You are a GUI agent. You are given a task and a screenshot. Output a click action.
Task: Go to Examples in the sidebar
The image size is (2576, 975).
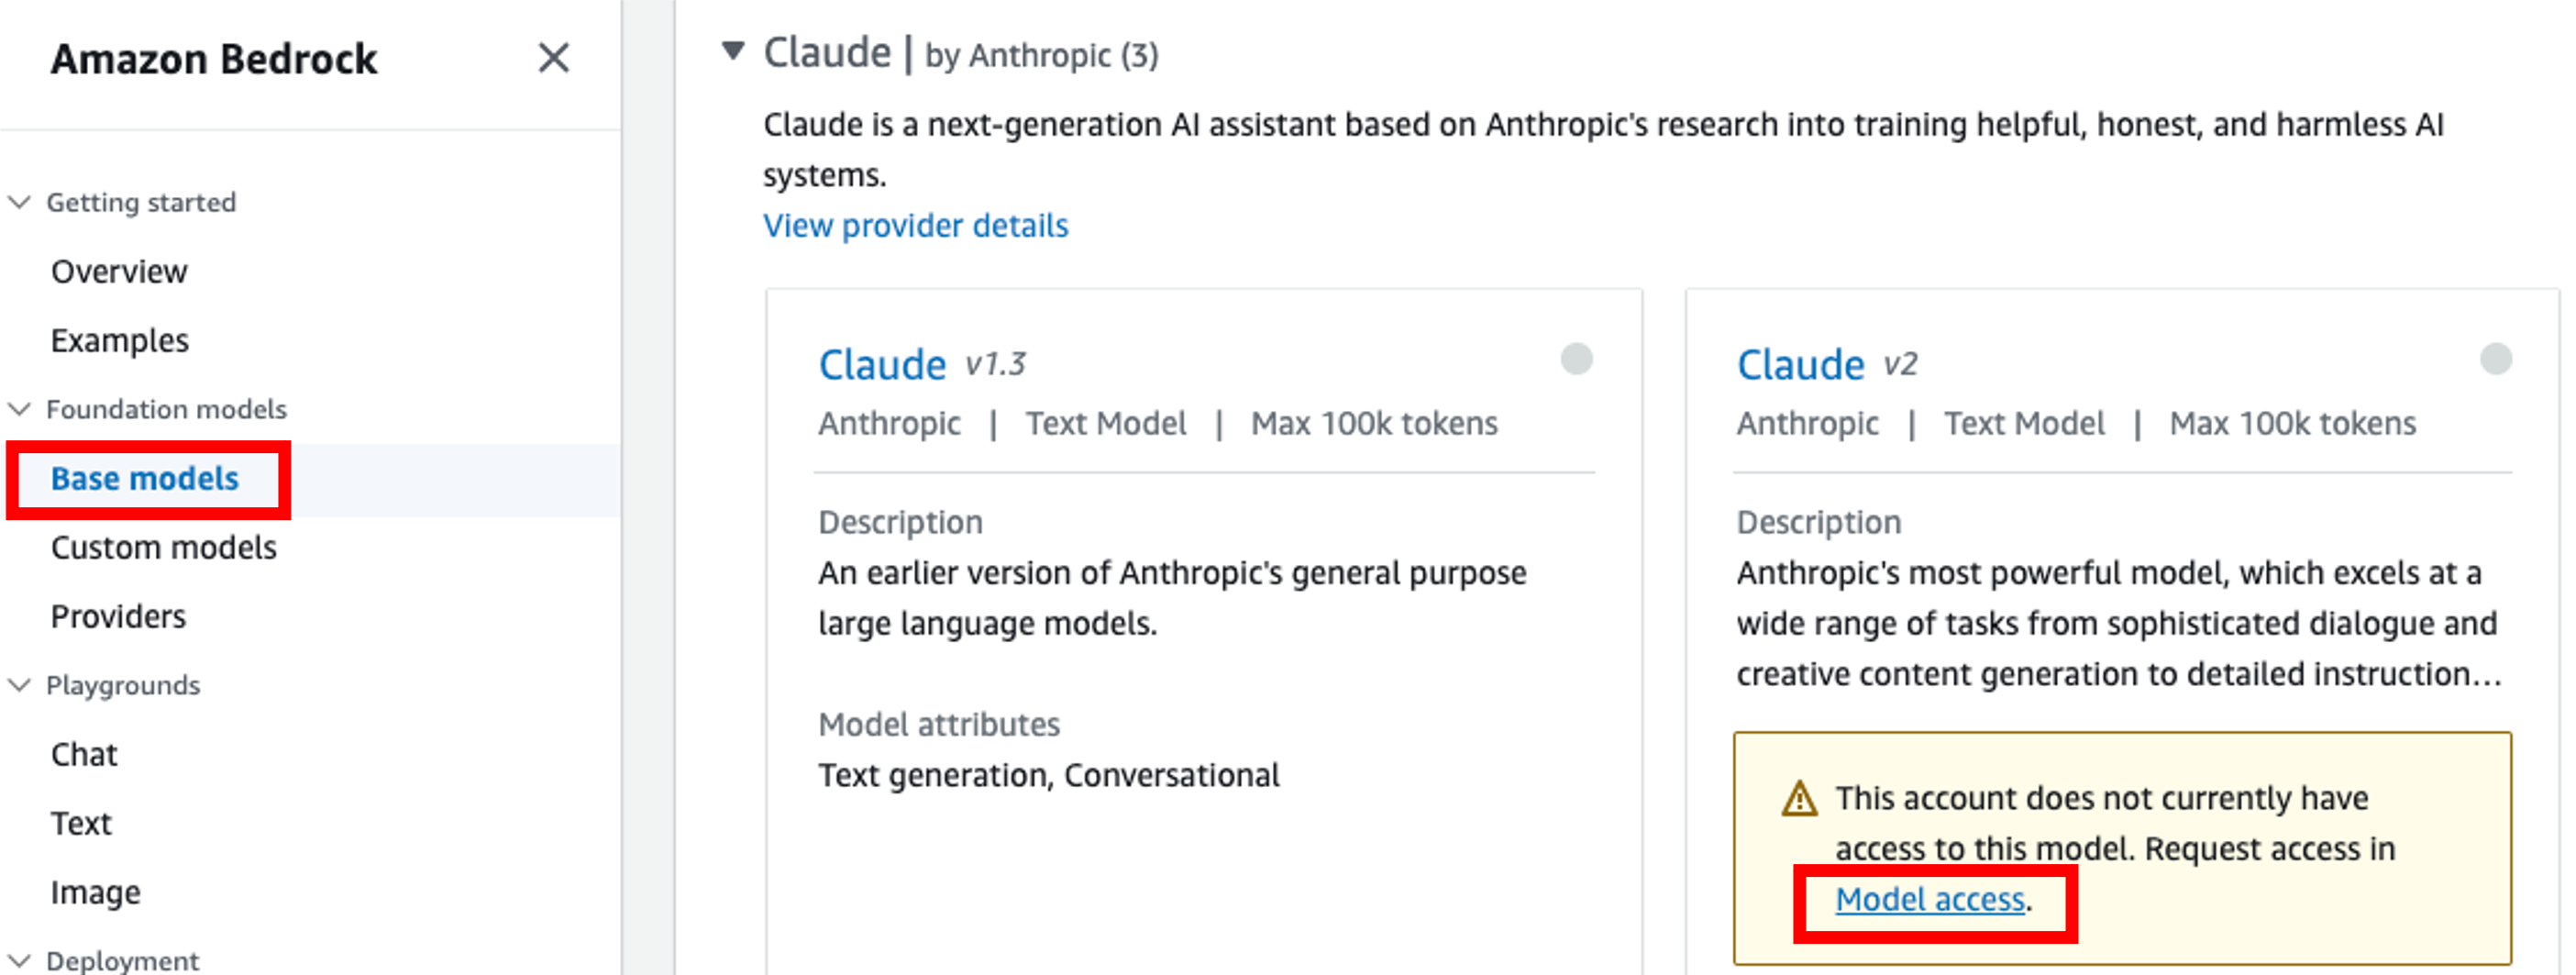click(120, 340)
